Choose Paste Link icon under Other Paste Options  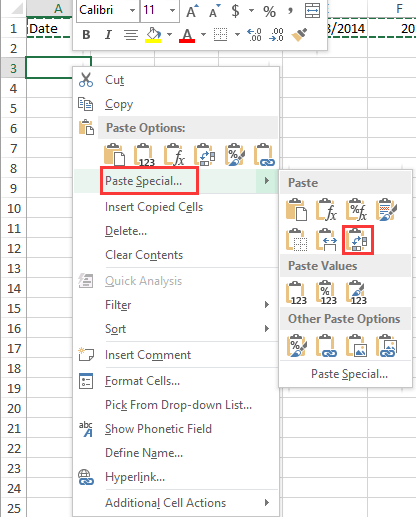[327, 346]
